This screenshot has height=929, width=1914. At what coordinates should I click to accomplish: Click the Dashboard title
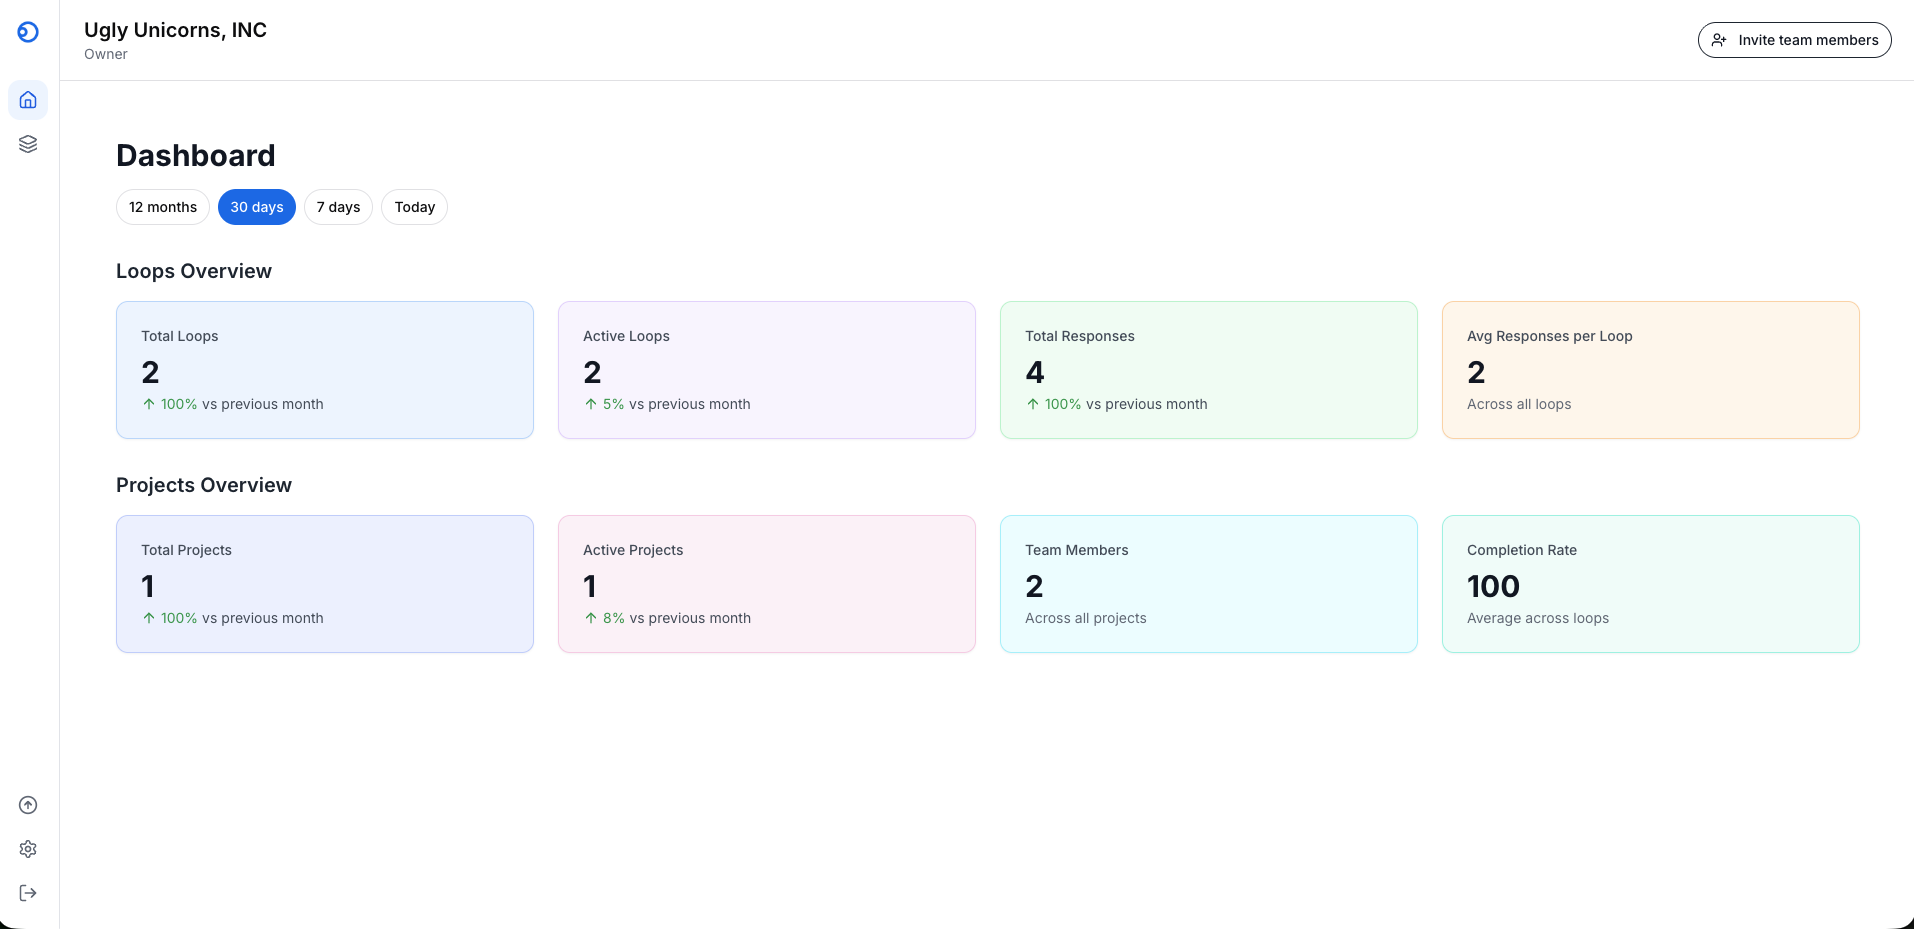click(x=195, y=156)
